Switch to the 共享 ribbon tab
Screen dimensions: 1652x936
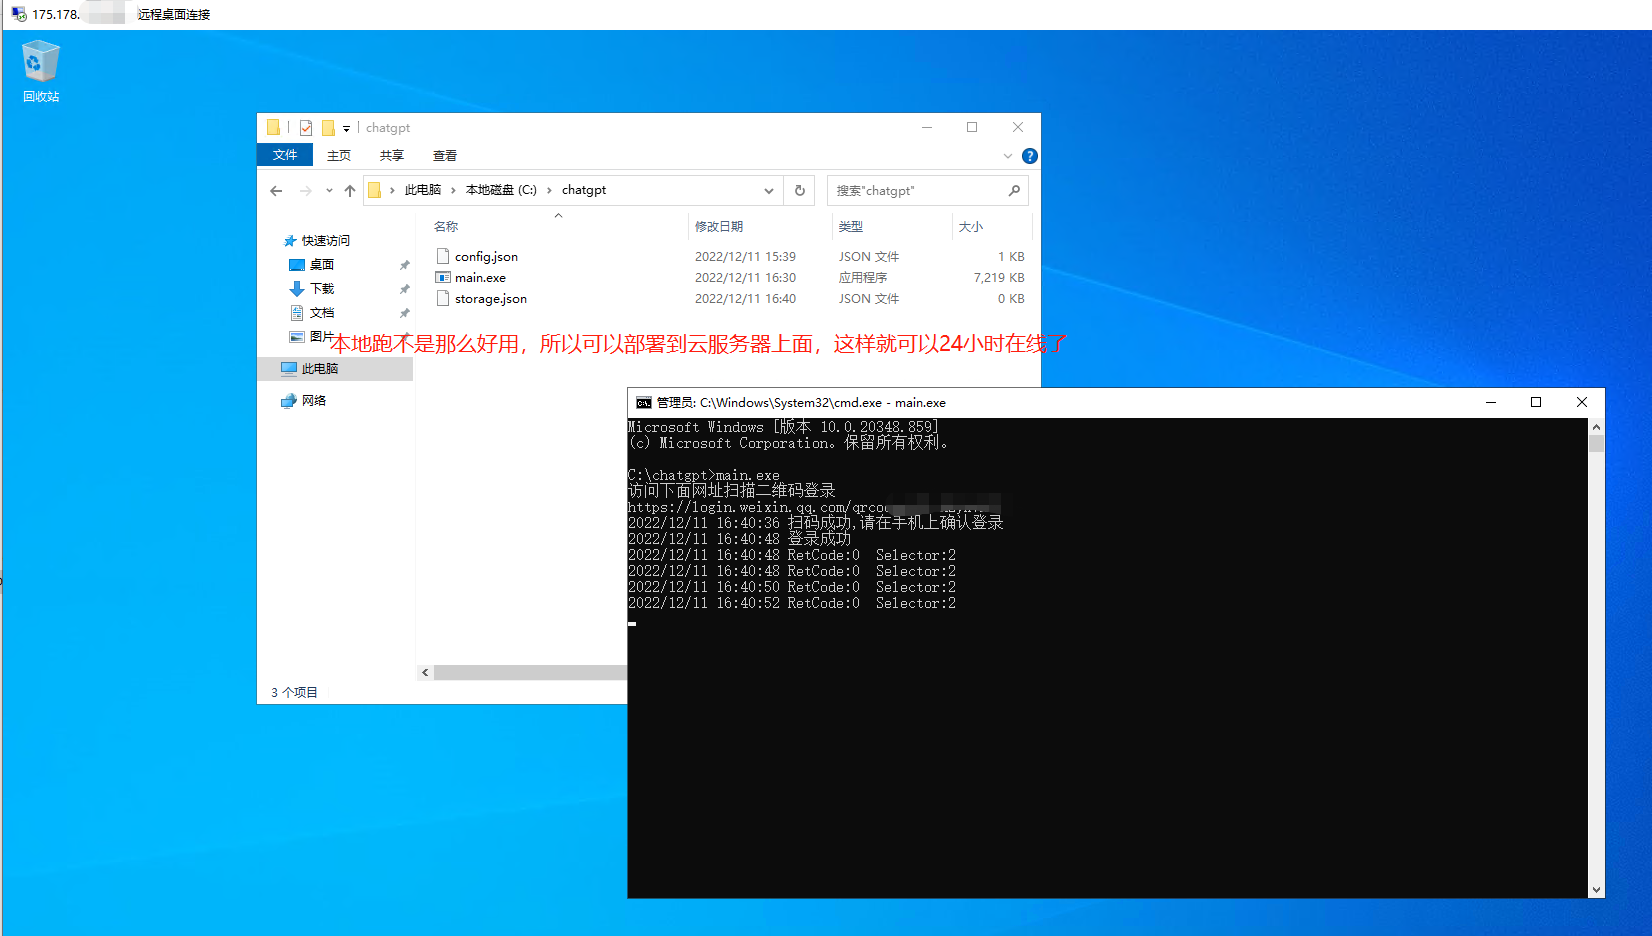coord(392,155)
